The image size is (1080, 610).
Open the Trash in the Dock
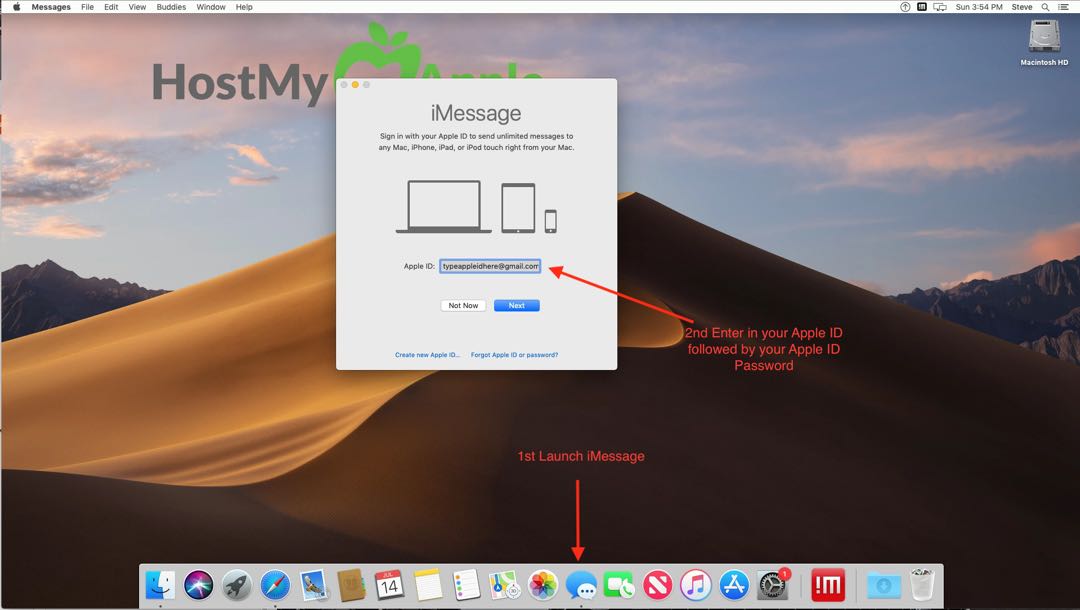pyautogui.click(x=922, y=585)
